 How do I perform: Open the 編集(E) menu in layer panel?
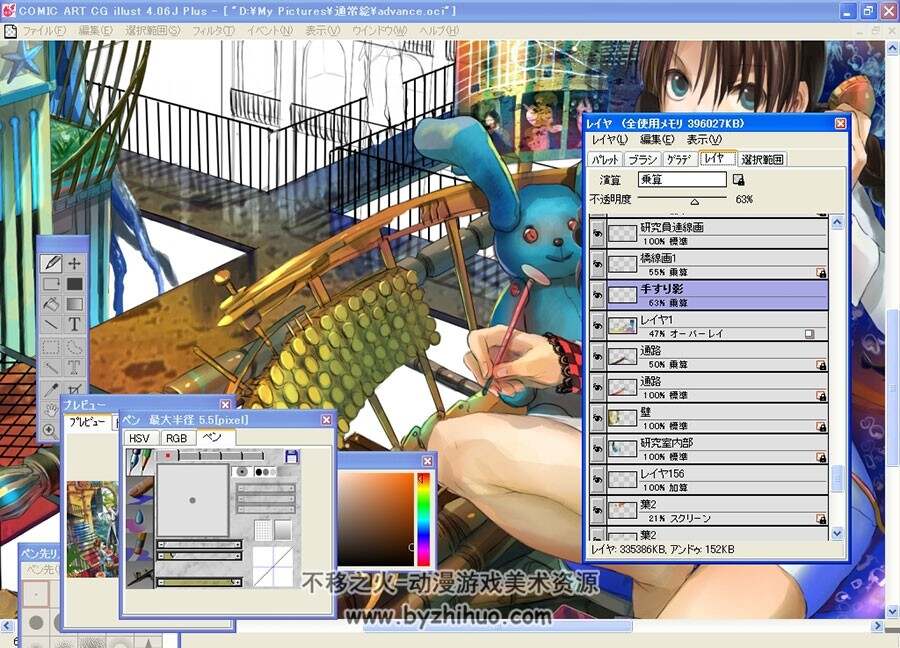click(657, 139)
